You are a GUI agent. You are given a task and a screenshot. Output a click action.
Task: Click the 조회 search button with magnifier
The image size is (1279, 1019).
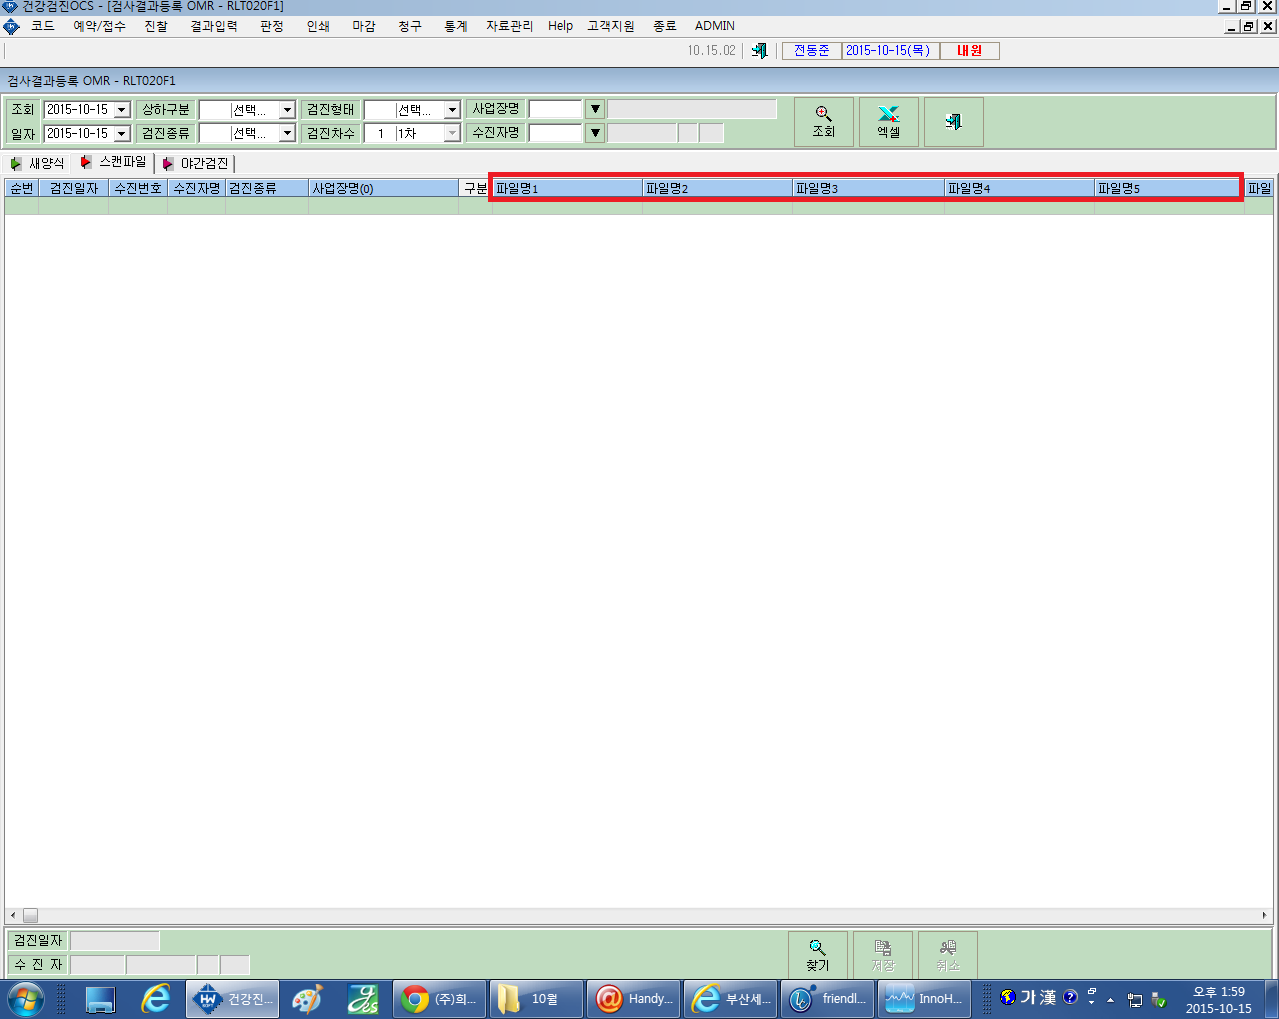point(824,122)
